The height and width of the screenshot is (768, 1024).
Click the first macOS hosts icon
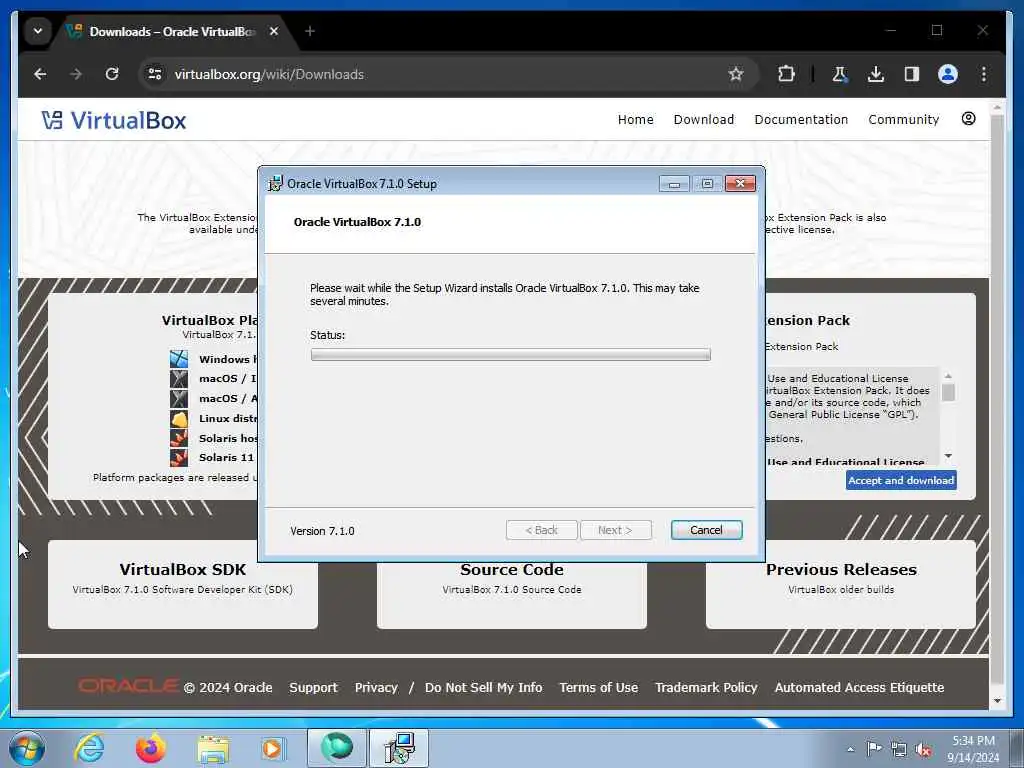(x=179, y=379)
